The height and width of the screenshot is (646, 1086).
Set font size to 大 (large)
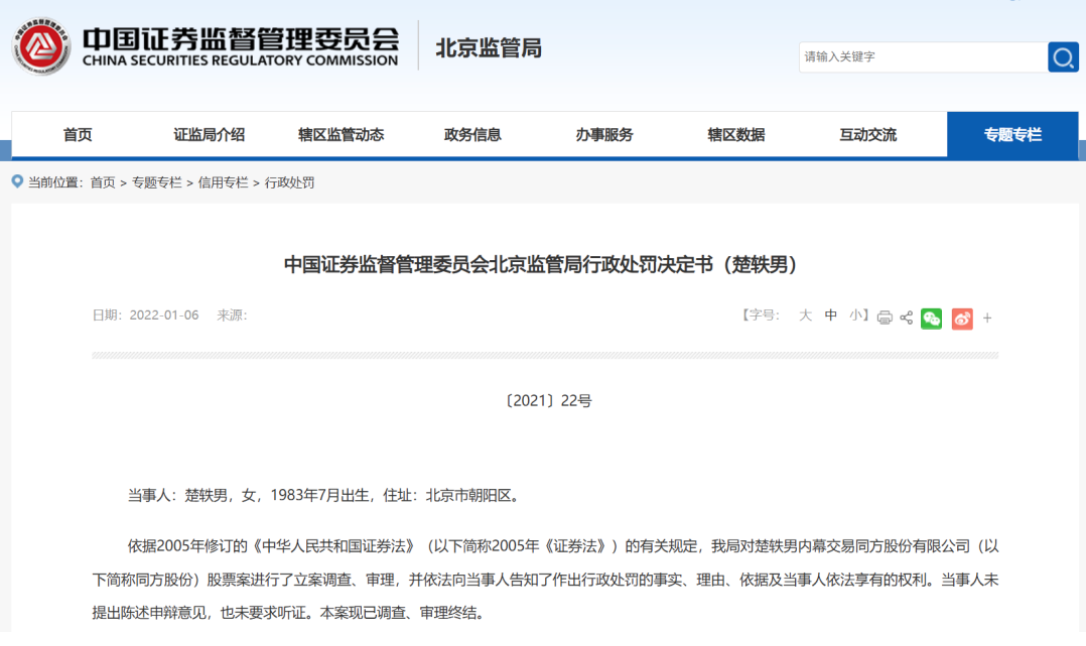(x=805, y=315)
